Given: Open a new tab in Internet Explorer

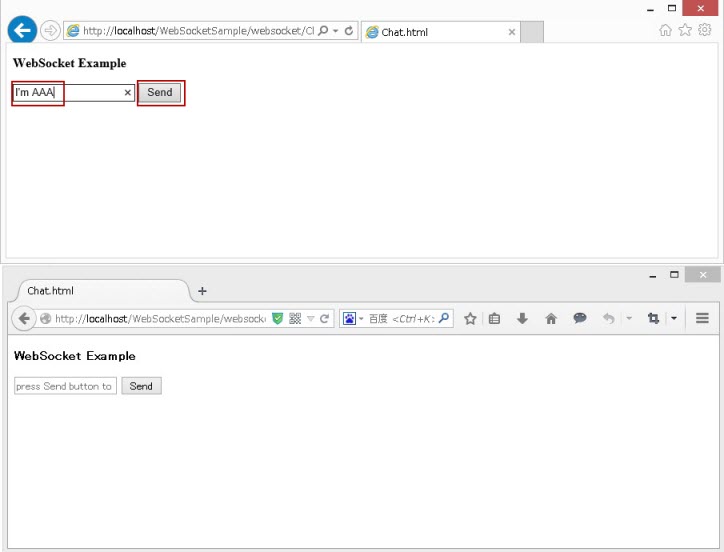Looking at the screenshot, I should [532, 32].
